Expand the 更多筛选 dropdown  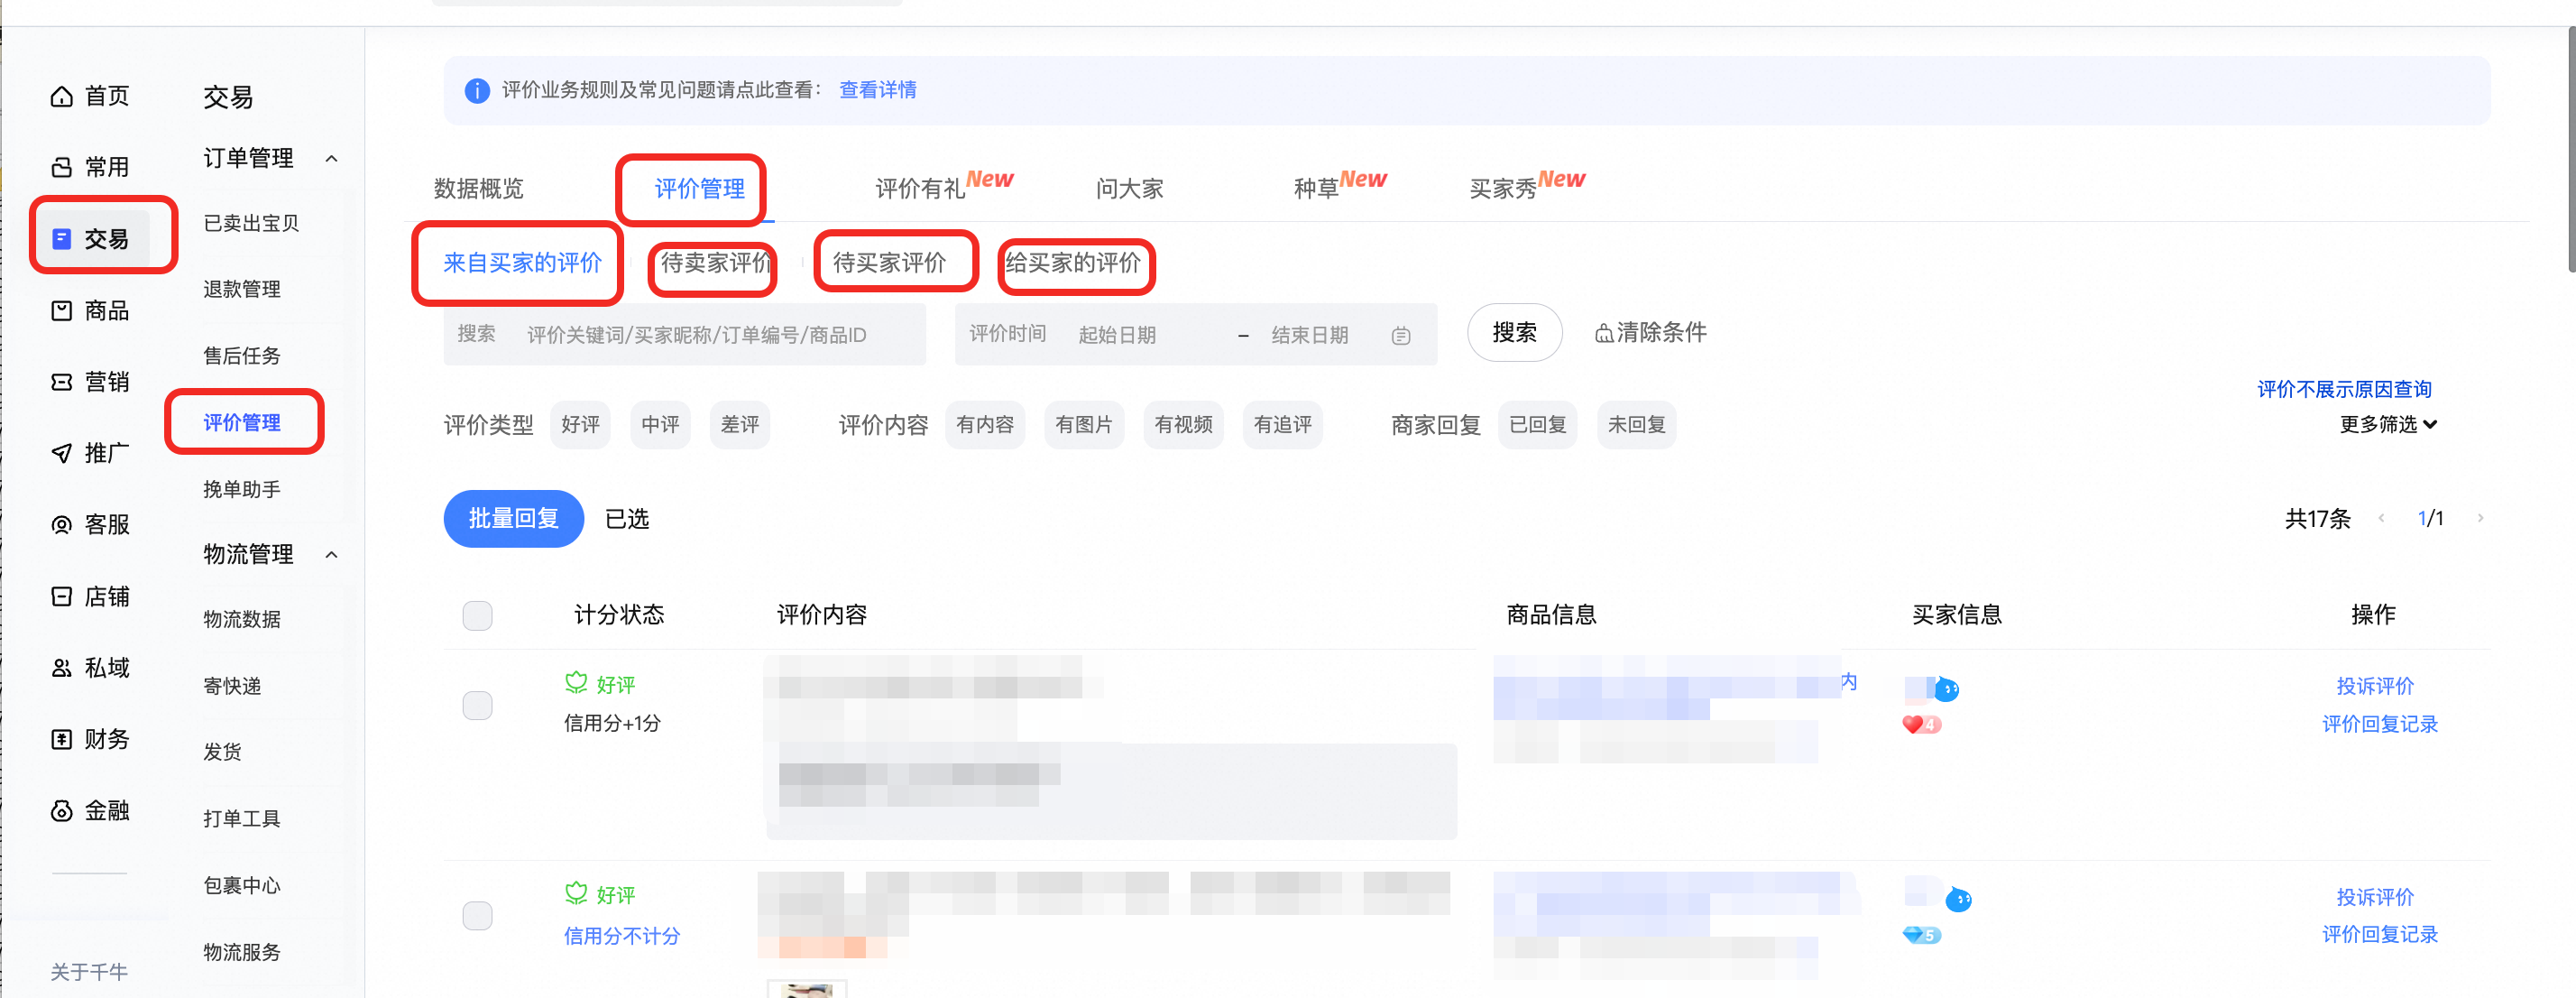coord(2388,424)
